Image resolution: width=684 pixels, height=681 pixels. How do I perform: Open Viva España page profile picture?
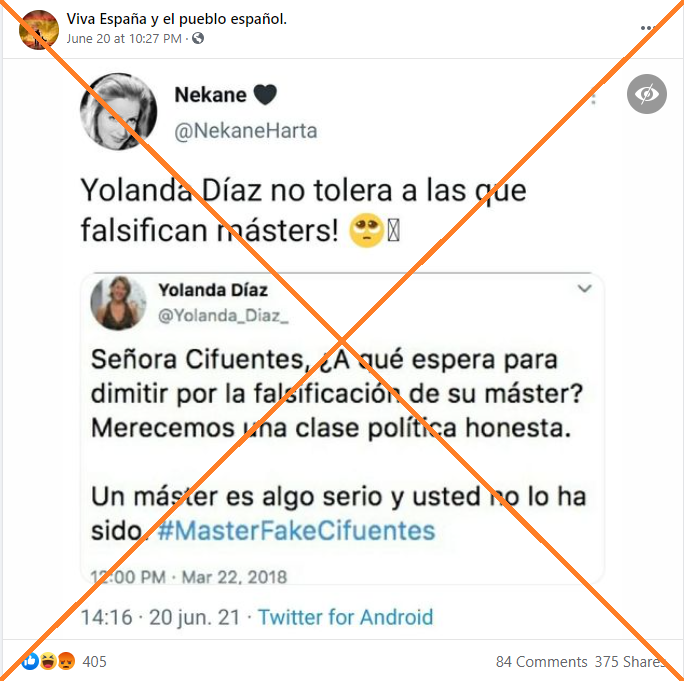pos(39,30)
